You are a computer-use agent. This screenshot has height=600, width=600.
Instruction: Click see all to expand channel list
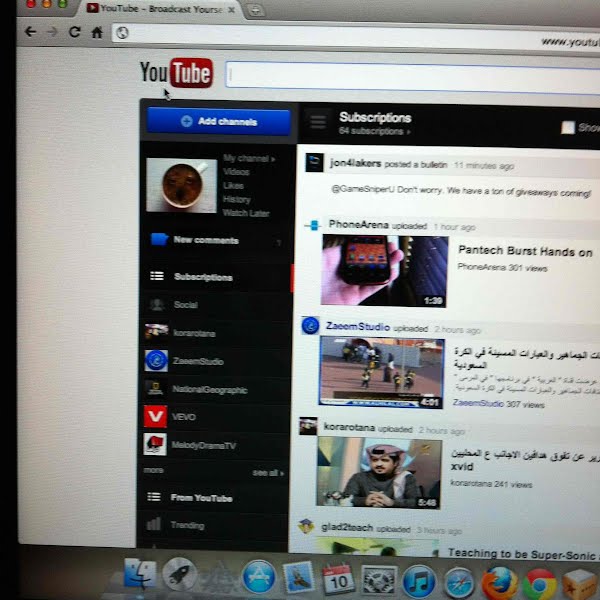click(x=267, y=471)
